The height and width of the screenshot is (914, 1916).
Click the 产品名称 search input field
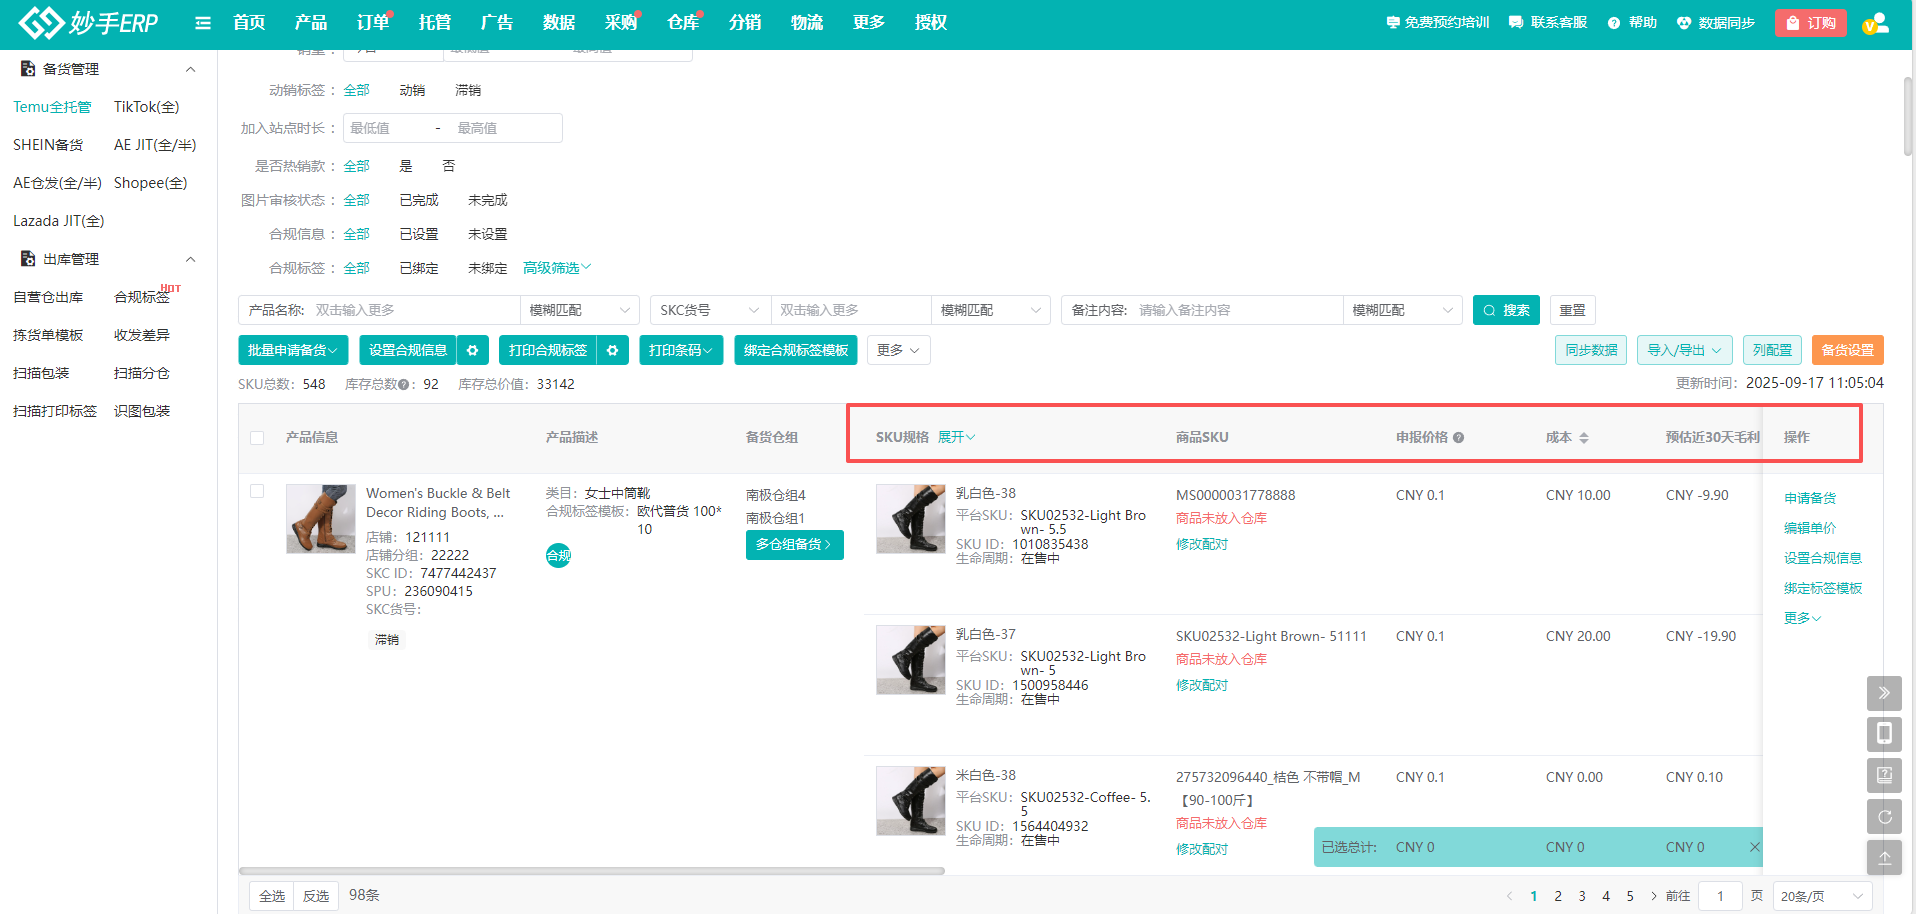click(x=414, y=310)
